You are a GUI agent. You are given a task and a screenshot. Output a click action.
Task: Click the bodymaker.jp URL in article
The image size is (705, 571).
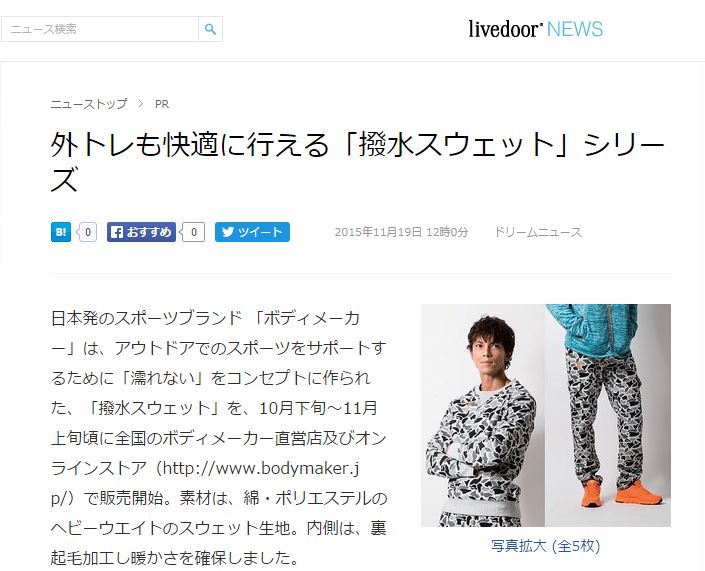pos(205,483)
